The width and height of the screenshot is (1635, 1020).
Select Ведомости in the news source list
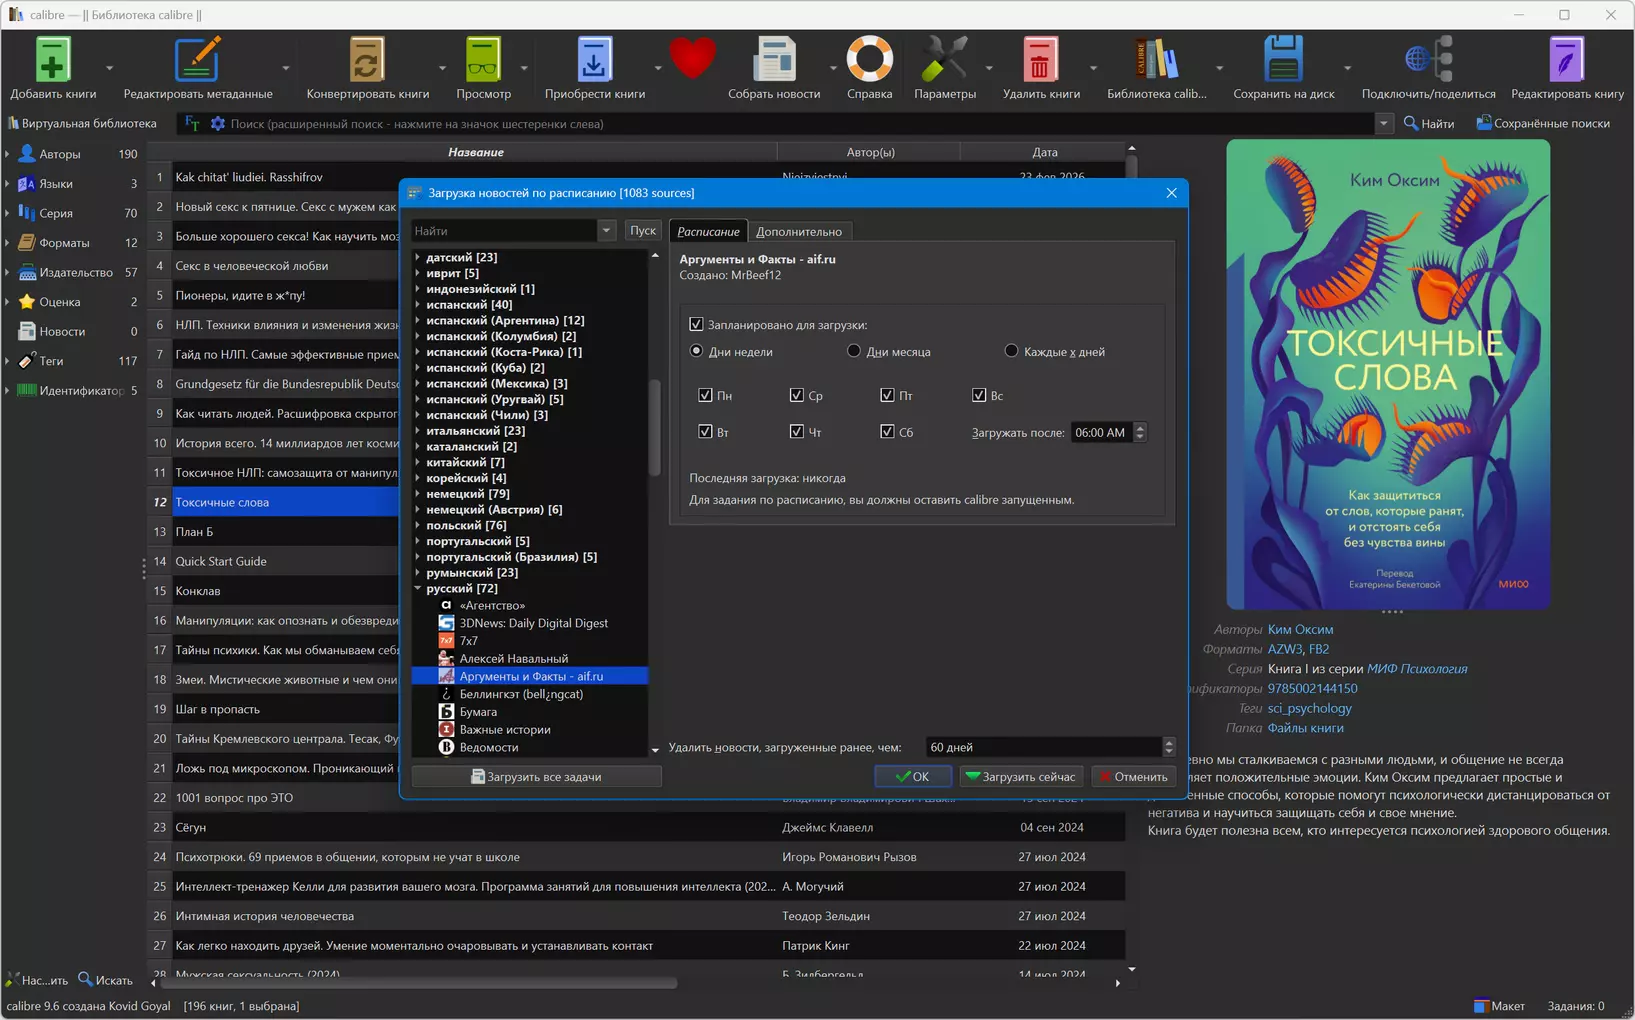click(x=488, y=747)
